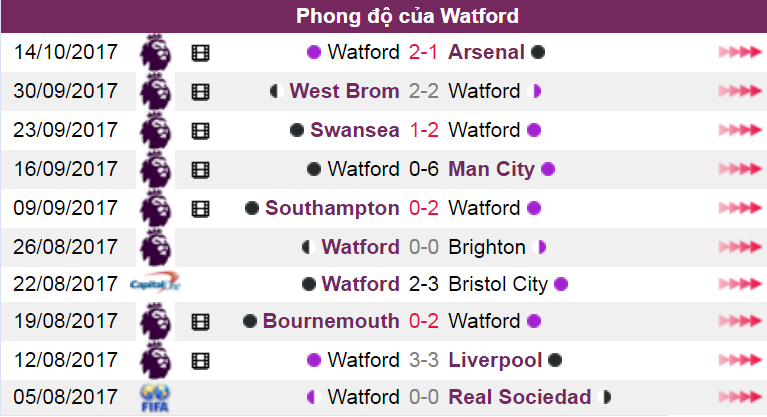This screenshot has width=767, height=417.
Task: Click film icon on Bournemouth match row
Action: click(x=201, y=322)
